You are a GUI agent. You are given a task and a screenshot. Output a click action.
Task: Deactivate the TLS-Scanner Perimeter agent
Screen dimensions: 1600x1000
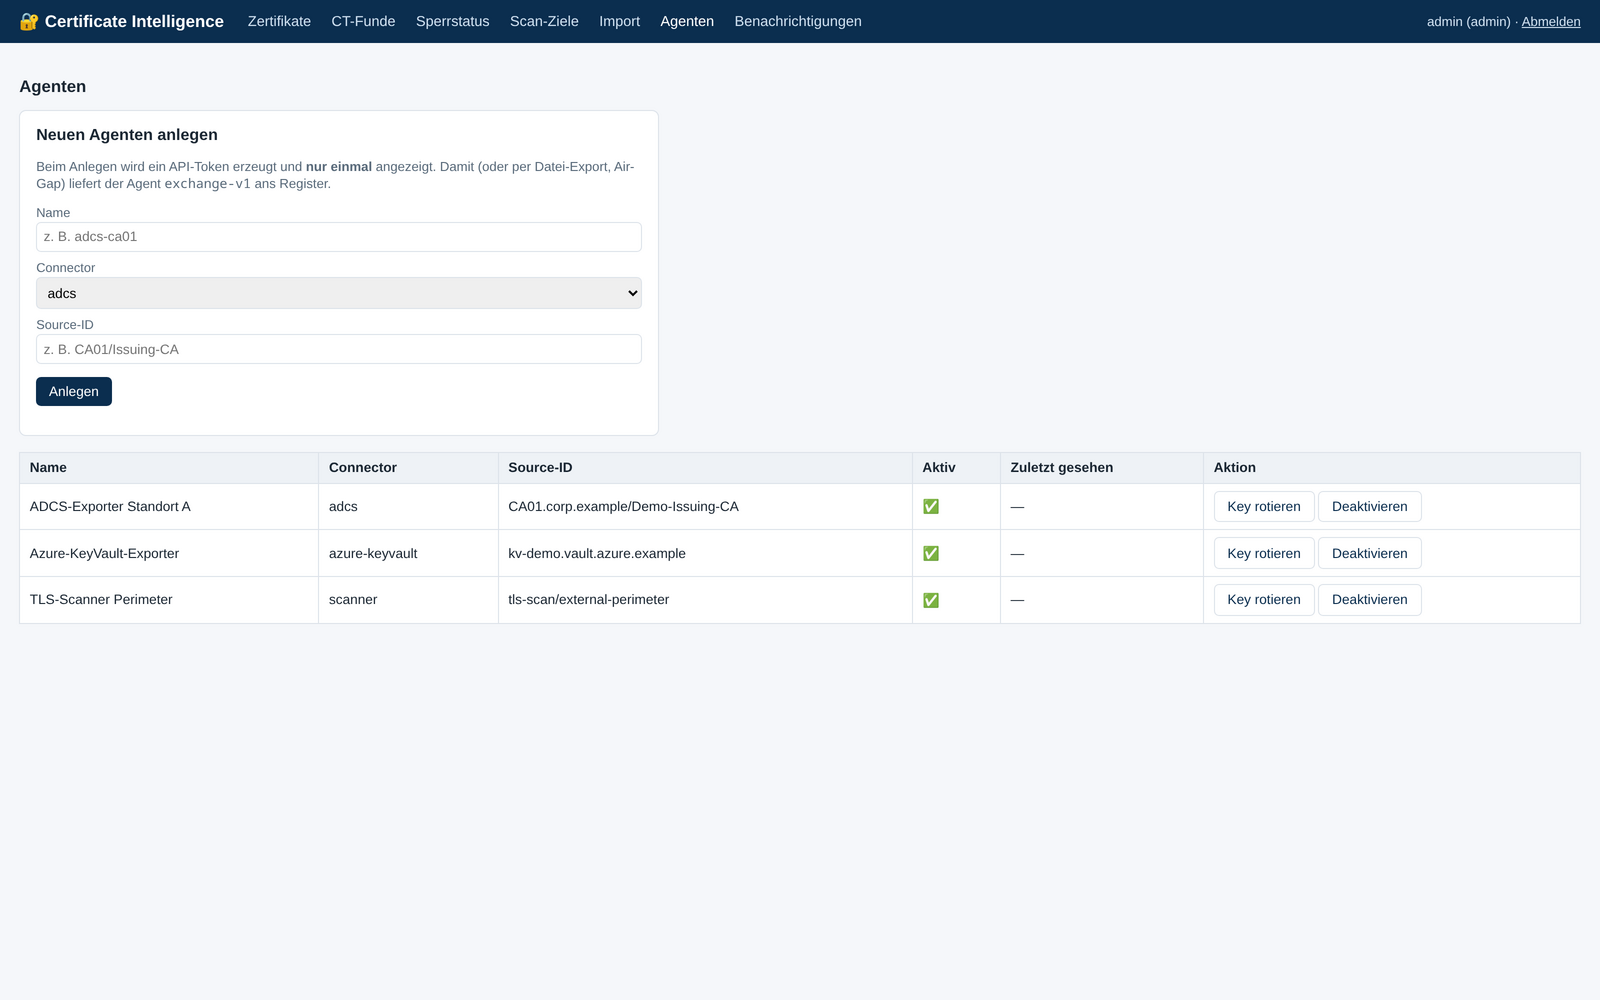(x=1369, y=600)
